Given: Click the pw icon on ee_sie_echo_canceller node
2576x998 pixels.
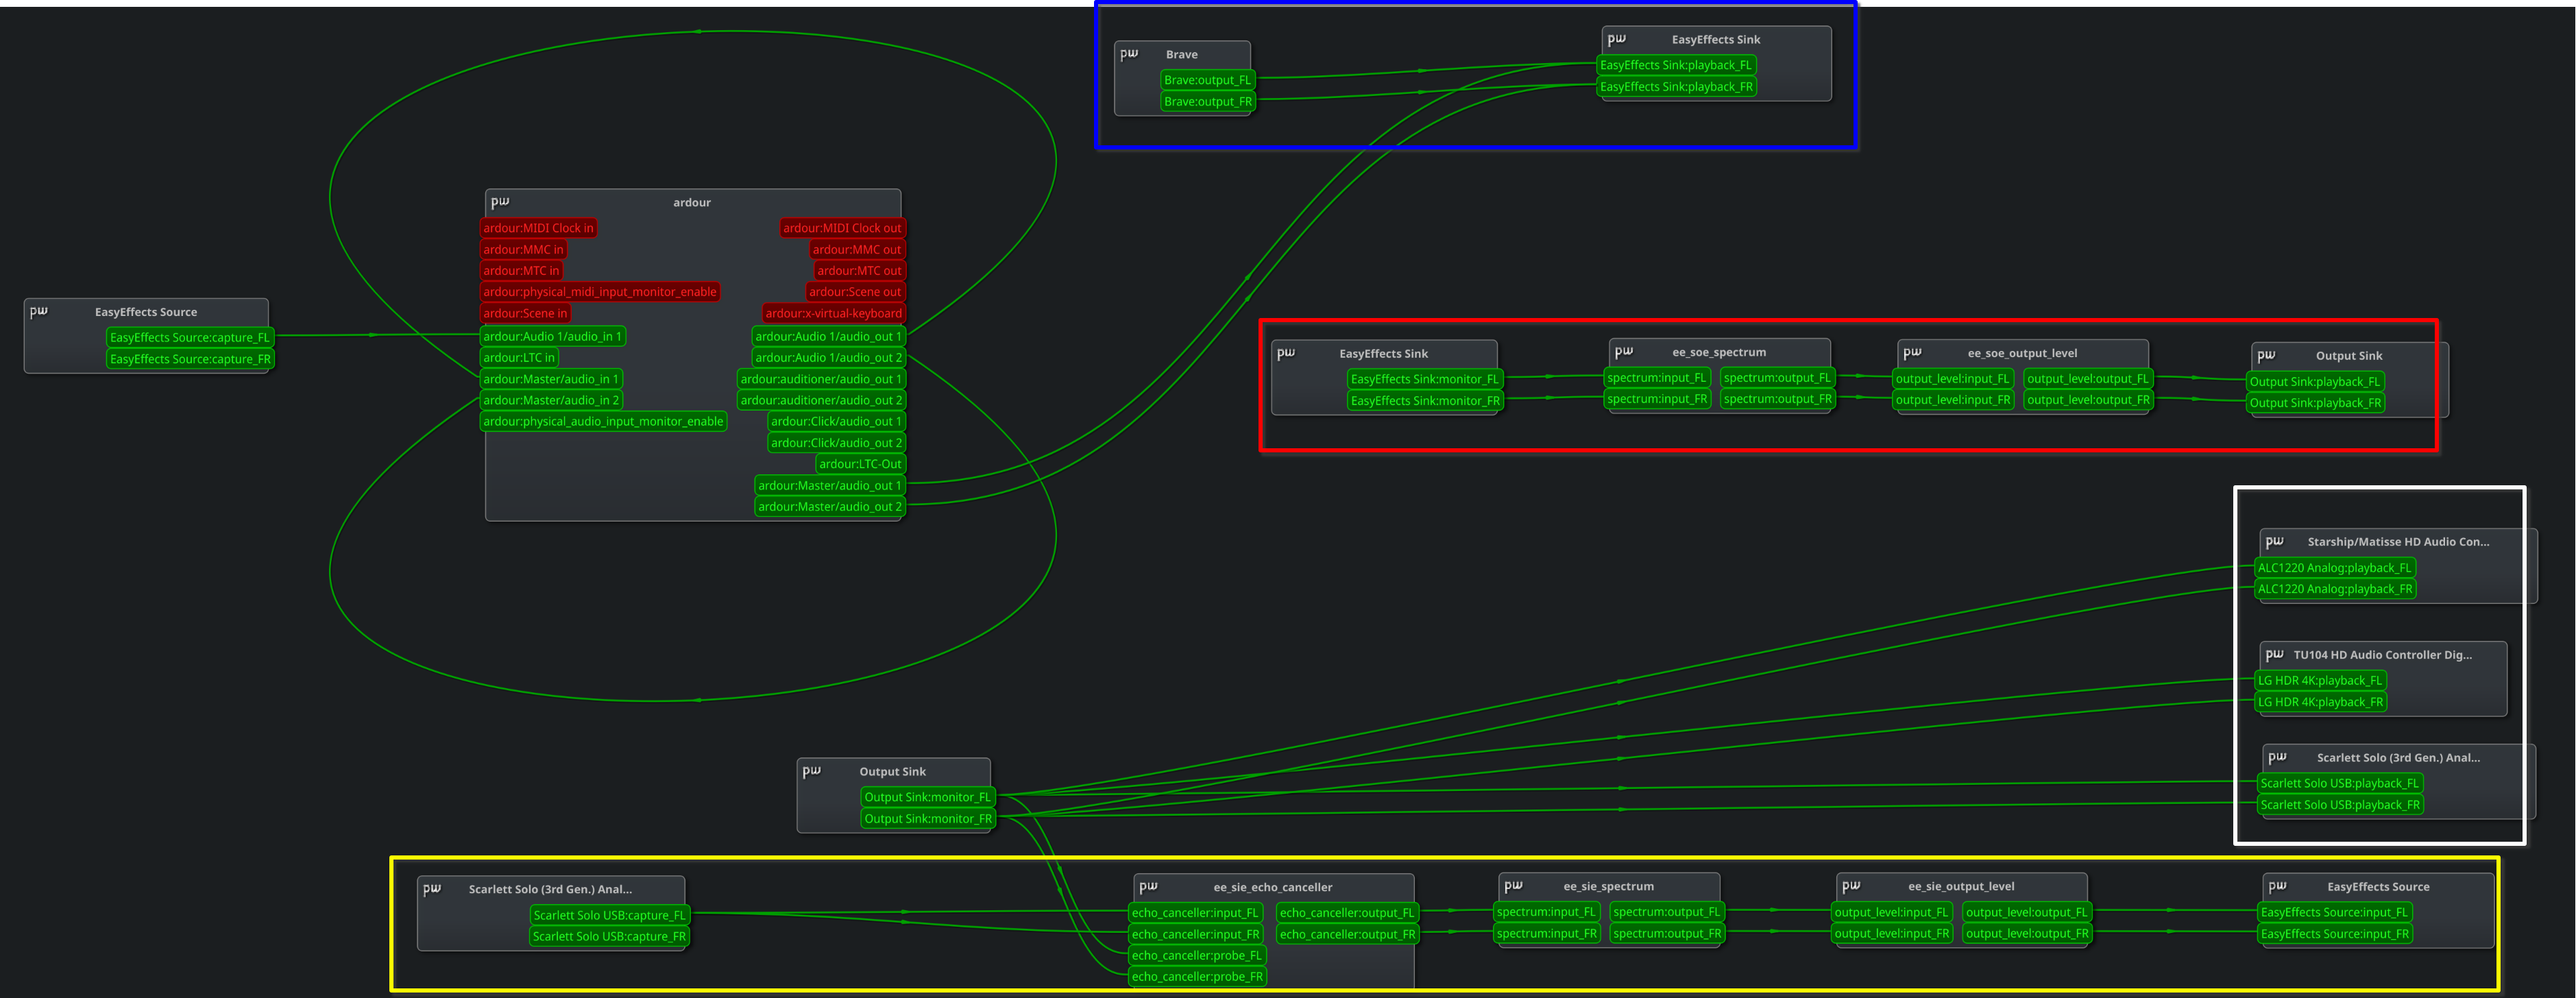Looking at the screenshot, I should click(x=1148, y=887).
